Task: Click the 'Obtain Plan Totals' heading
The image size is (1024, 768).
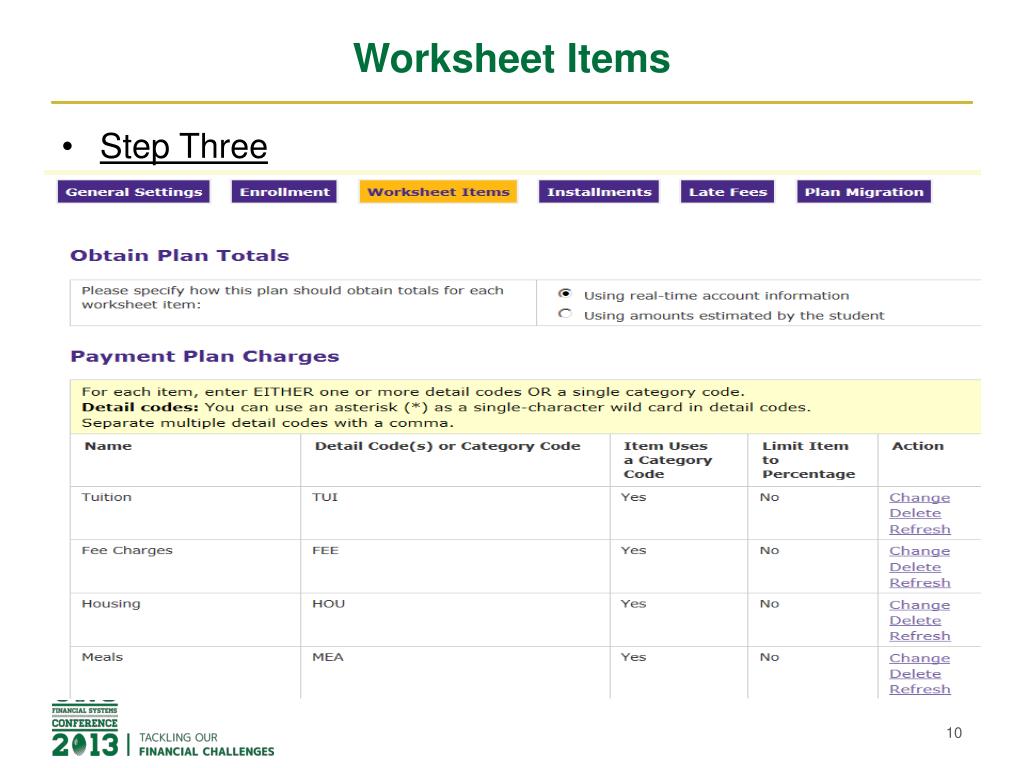Action: 180,255
